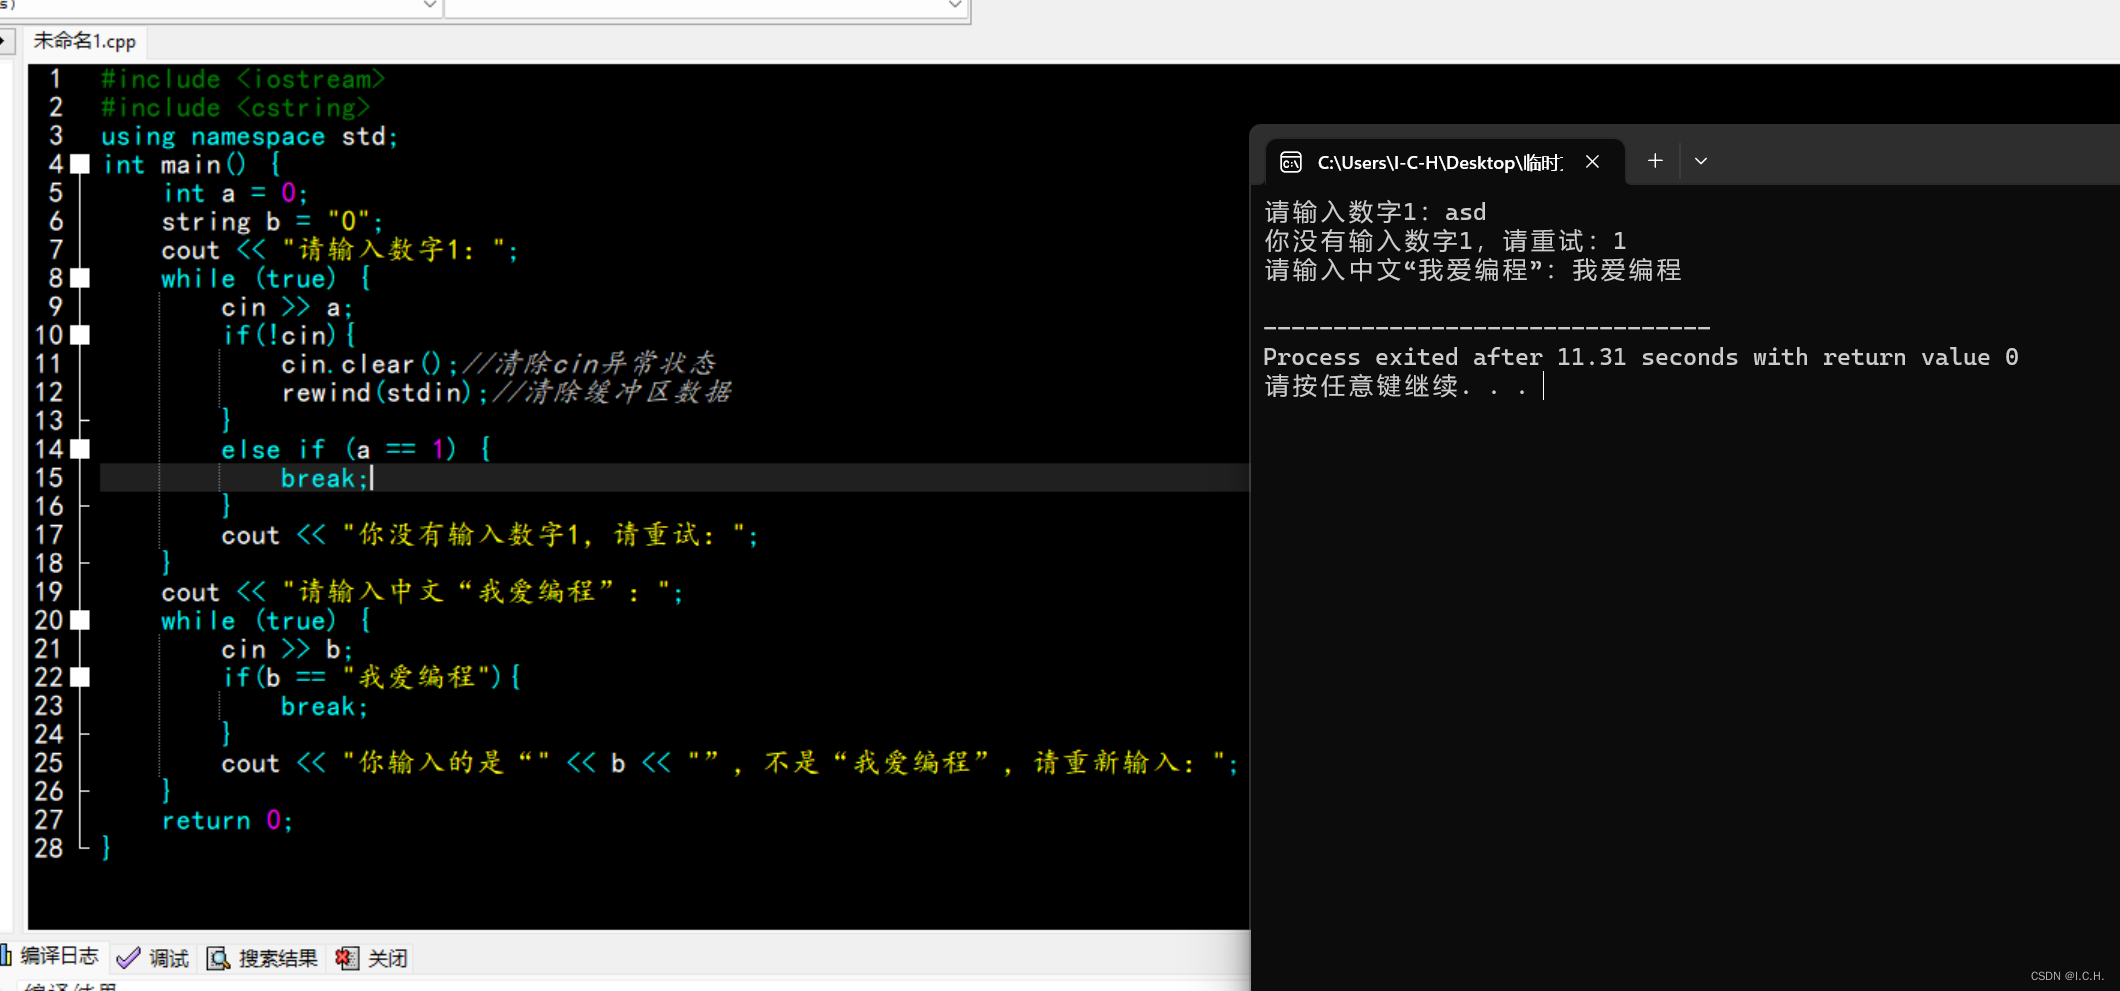
Task: Open a new terminal tab with plus icon
Action: 1655,160
